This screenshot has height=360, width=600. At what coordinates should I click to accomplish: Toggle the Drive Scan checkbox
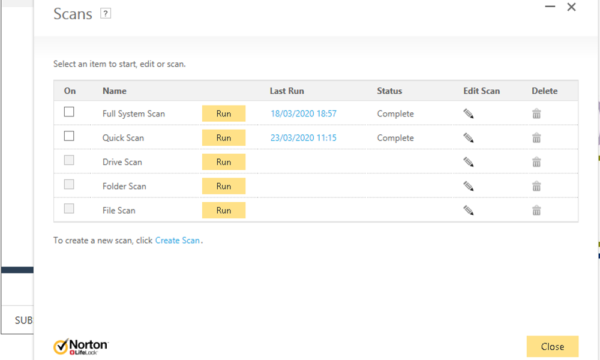69,160
